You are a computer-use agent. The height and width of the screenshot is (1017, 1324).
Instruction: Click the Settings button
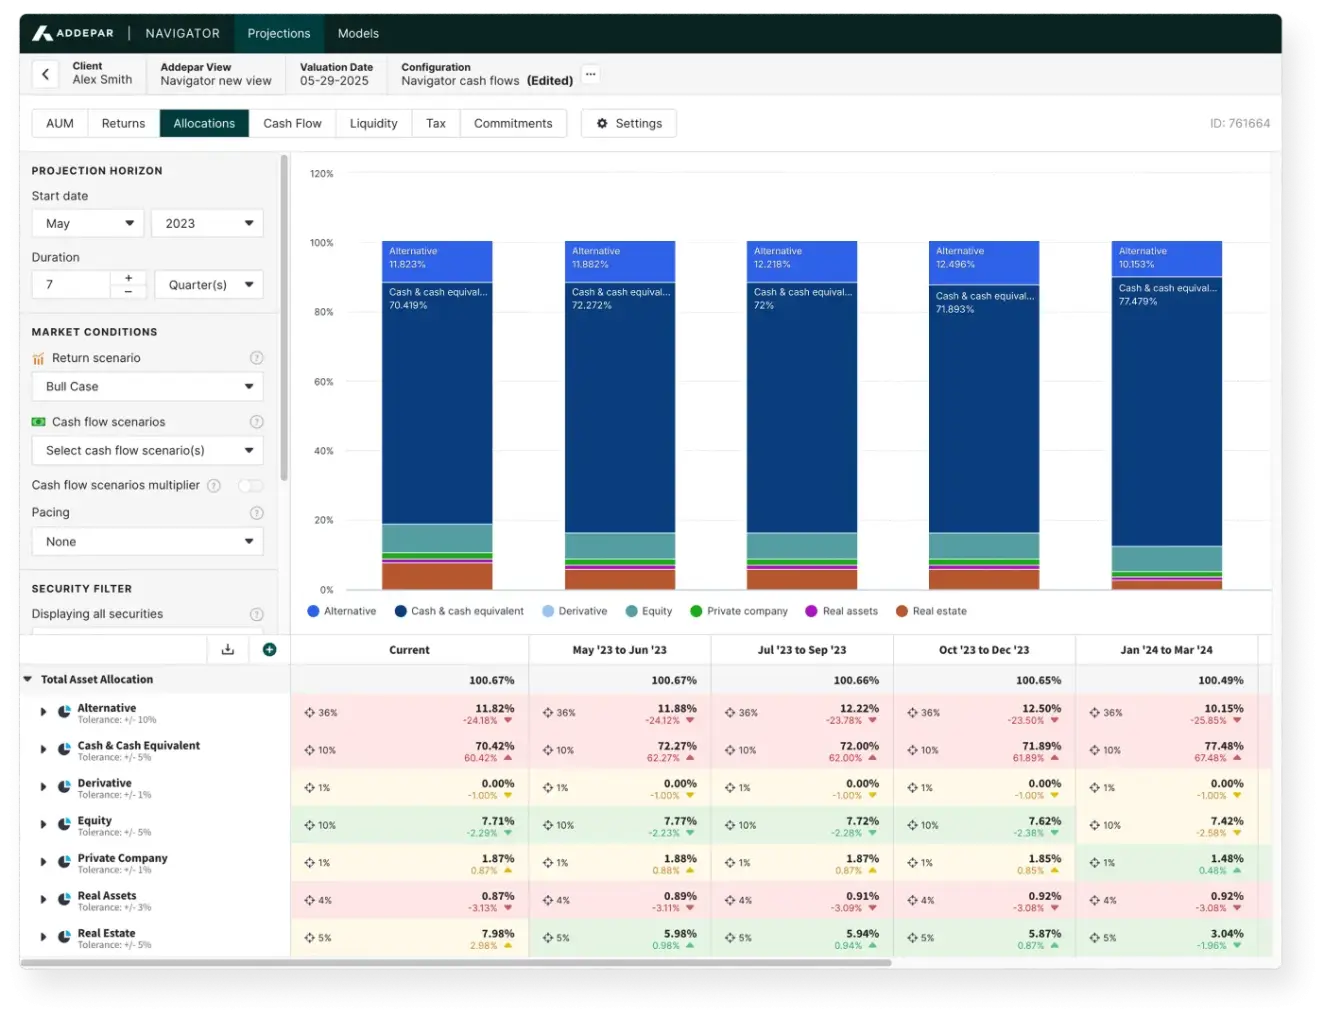point(629,123)
